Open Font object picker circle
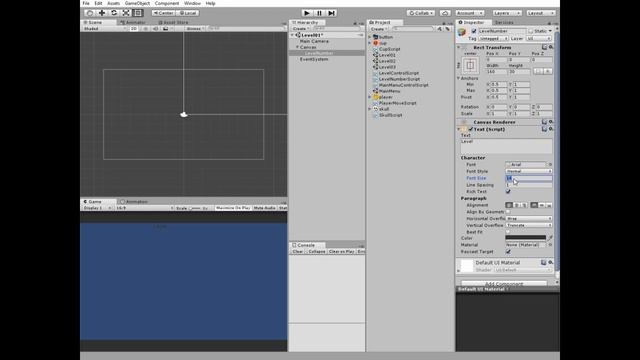640x360 pixels. point(550,164)
